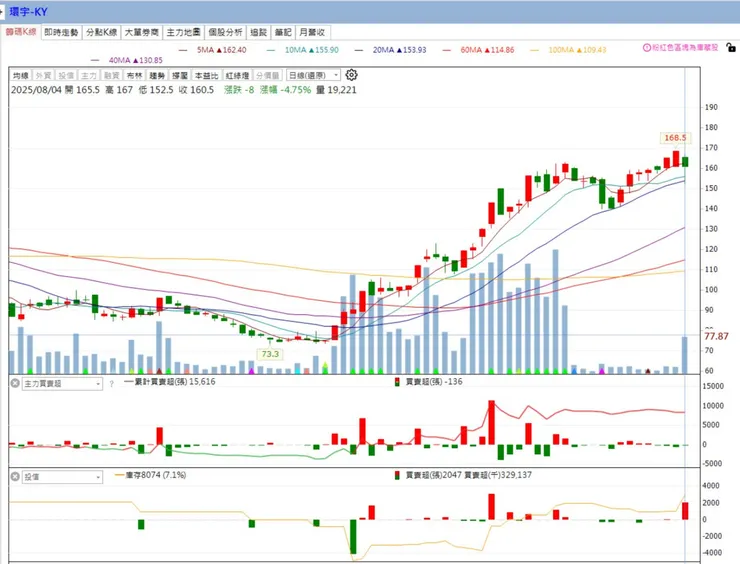This screenshot has width=740, height=564.
Task: Switch to the 個股分析 tab
Action: pyautogui.click(x=225, y=32)
